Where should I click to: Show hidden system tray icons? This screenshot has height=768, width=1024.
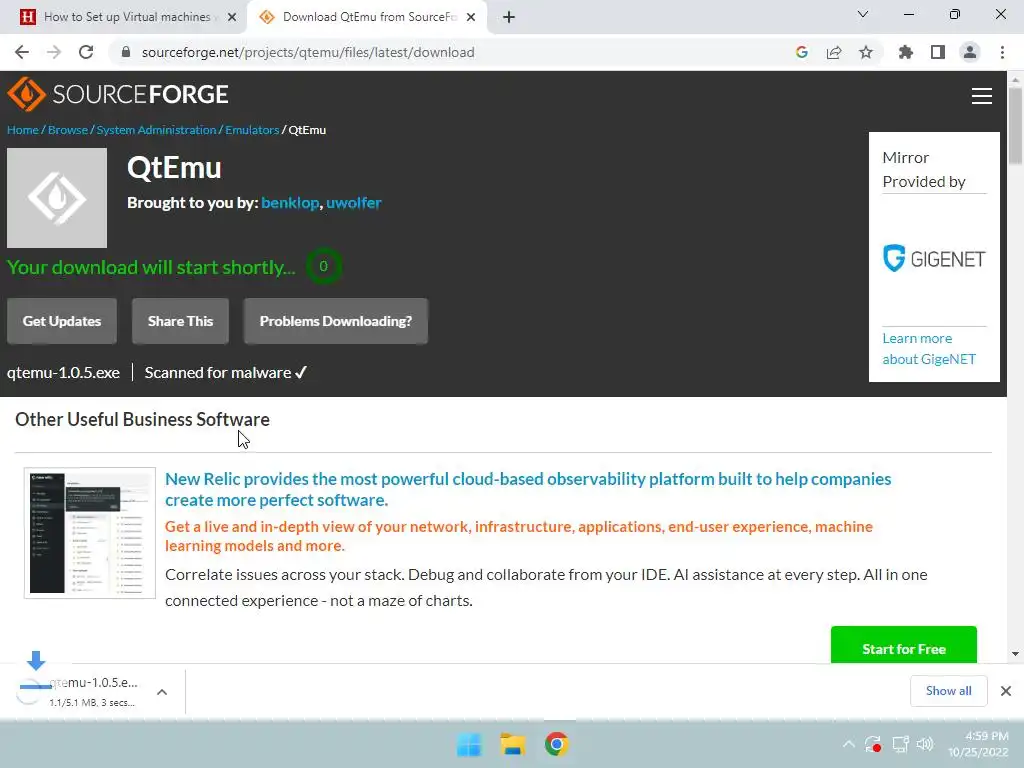click(848, 744)
